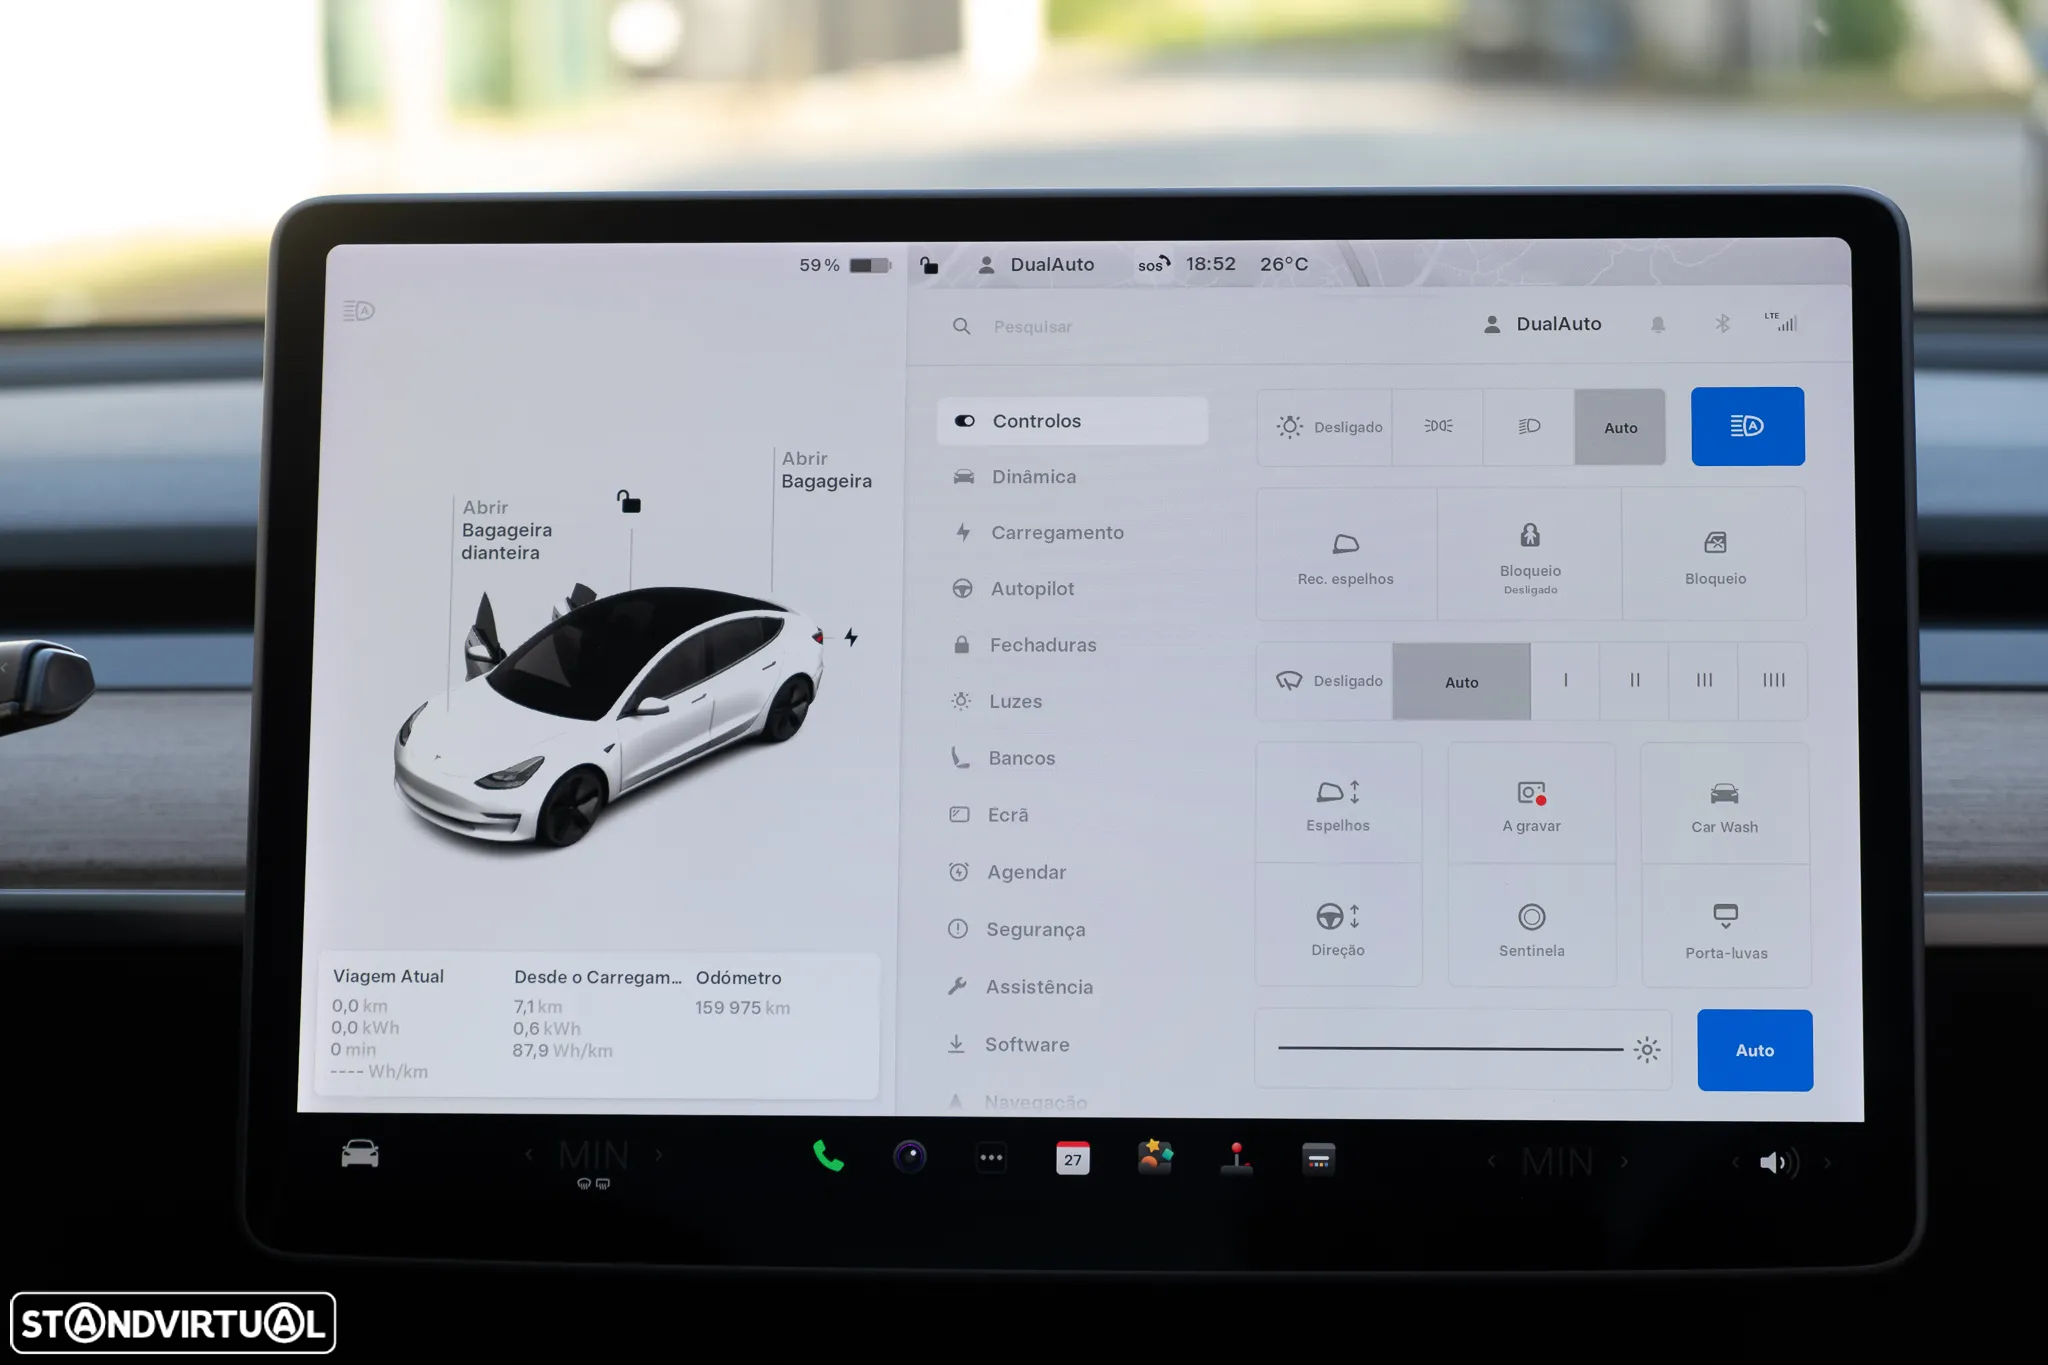The height and width of the screenshot is (1365, 2048).
Task: Select wiper speed III
Action: point(1704,681)
